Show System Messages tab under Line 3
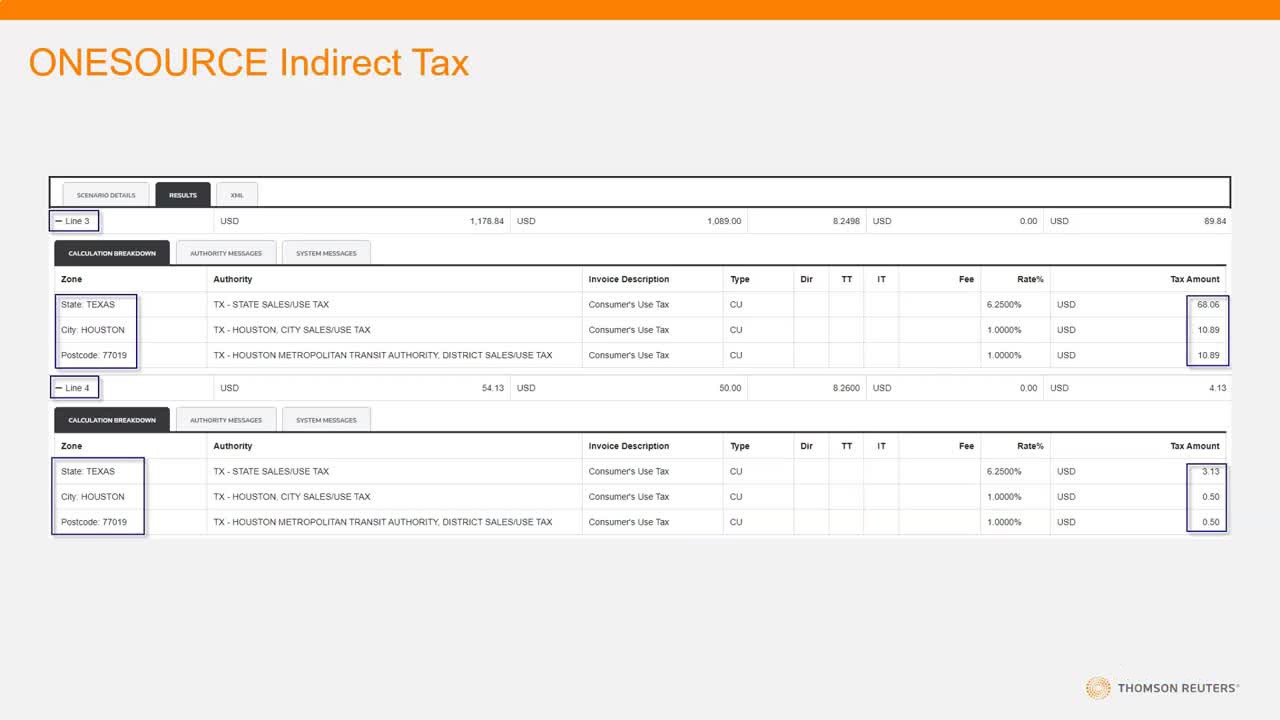The image size is (1280, 720). (x=326, y=254)
